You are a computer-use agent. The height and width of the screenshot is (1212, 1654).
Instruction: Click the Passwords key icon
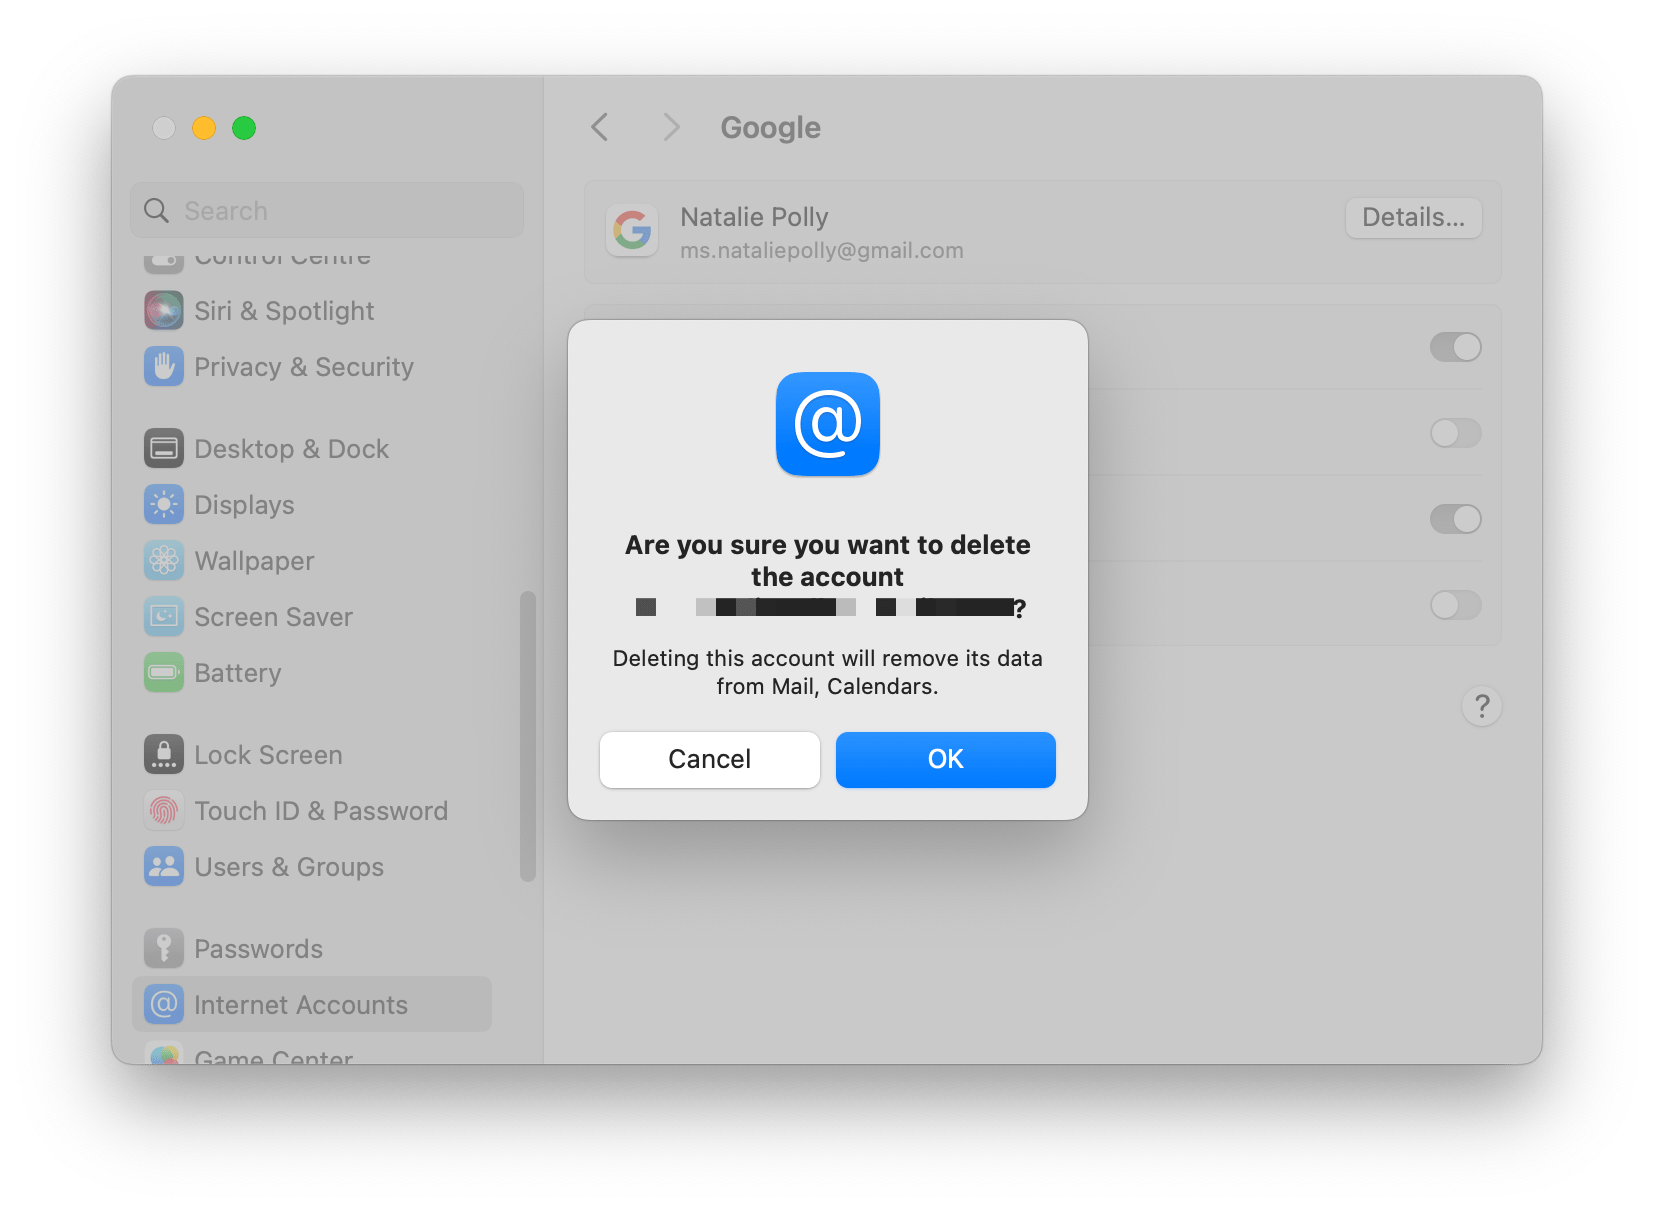[x=163, y=948]
